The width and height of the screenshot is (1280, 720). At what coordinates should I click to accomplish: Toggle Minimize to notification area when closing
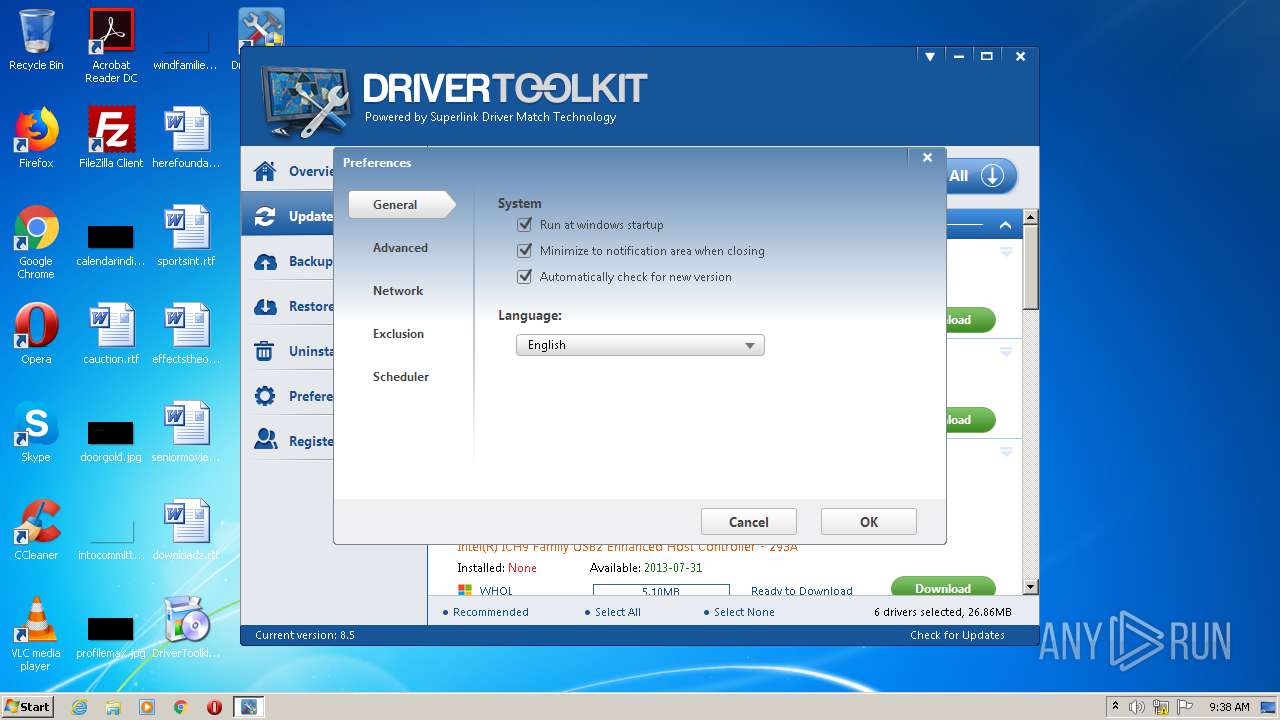524,251
